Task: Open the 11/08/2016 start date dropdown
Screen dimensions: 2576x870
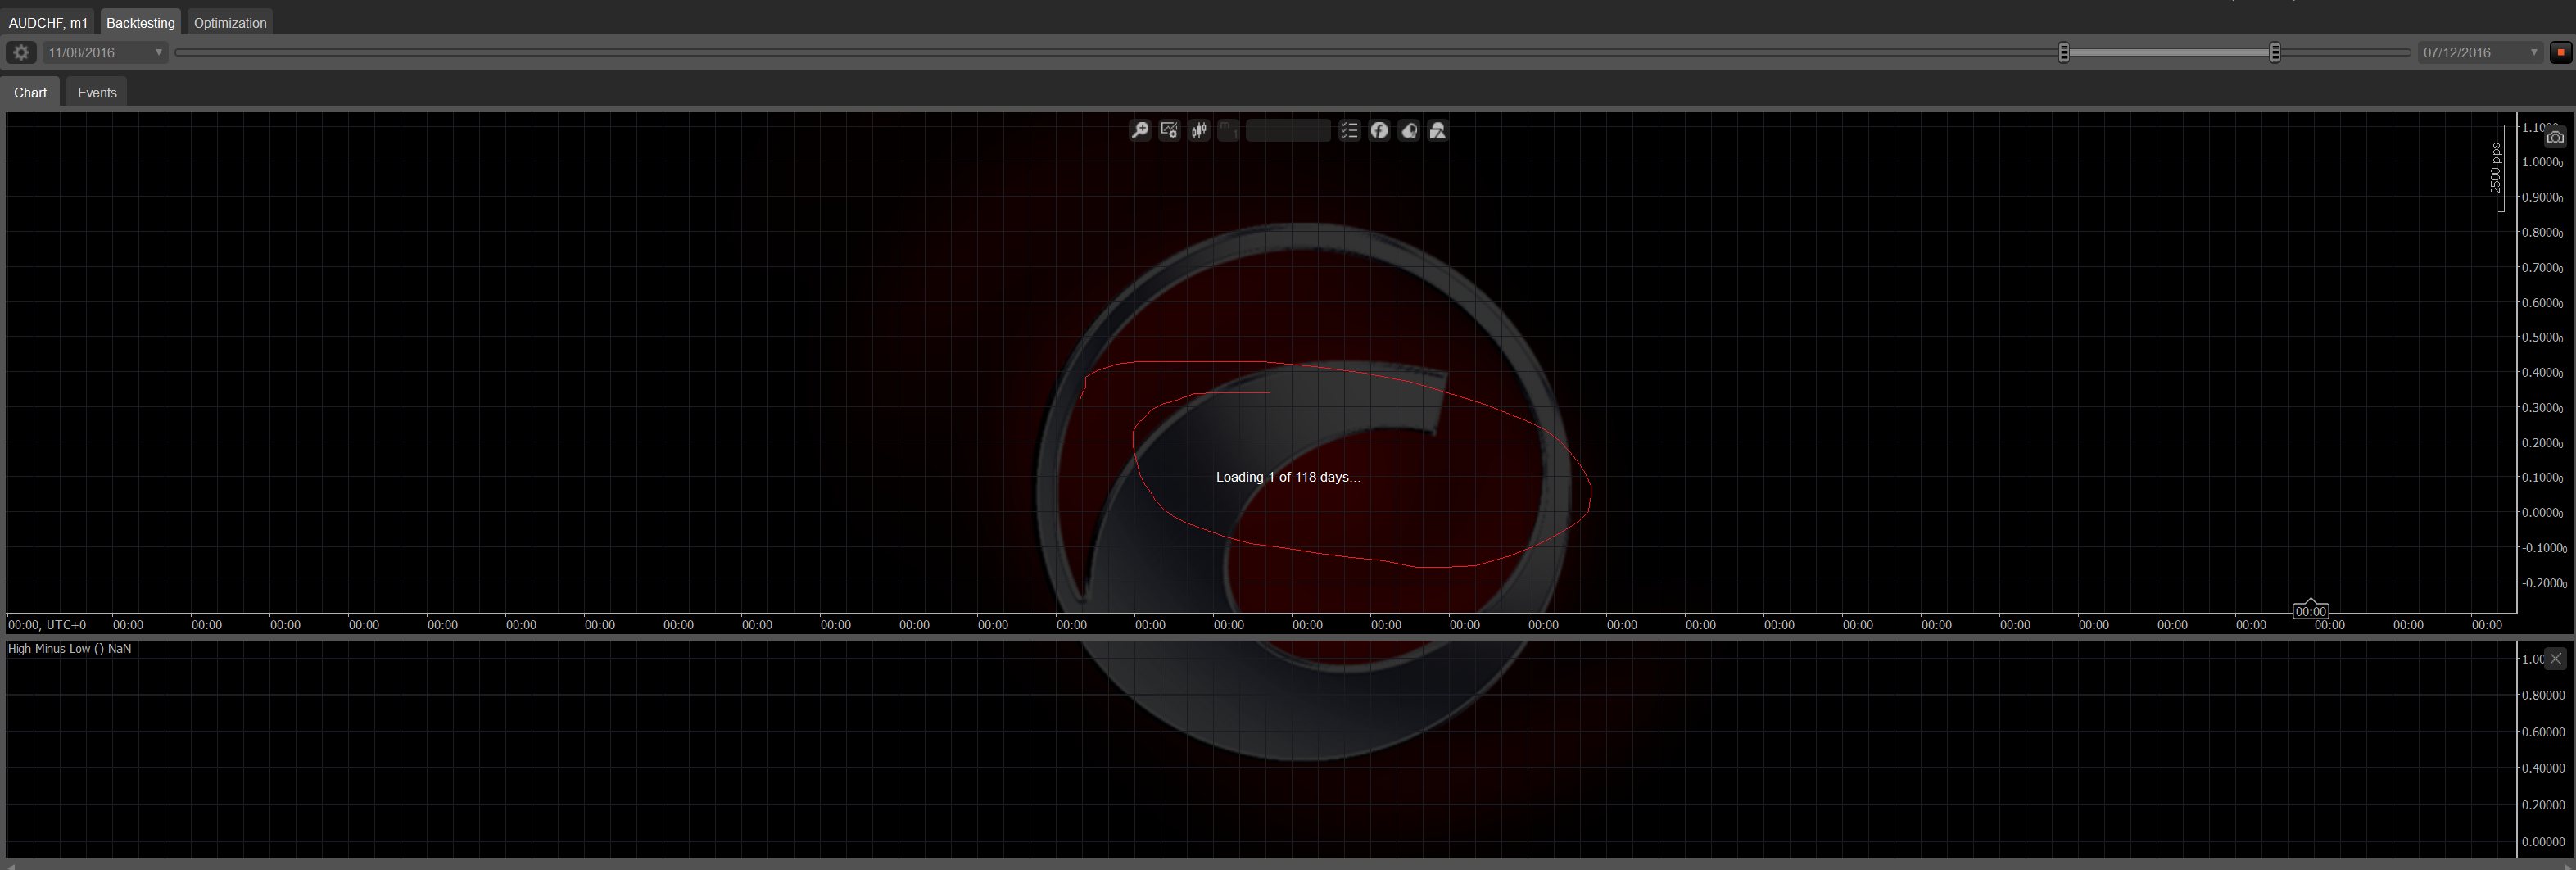Action: coord(104,52)
